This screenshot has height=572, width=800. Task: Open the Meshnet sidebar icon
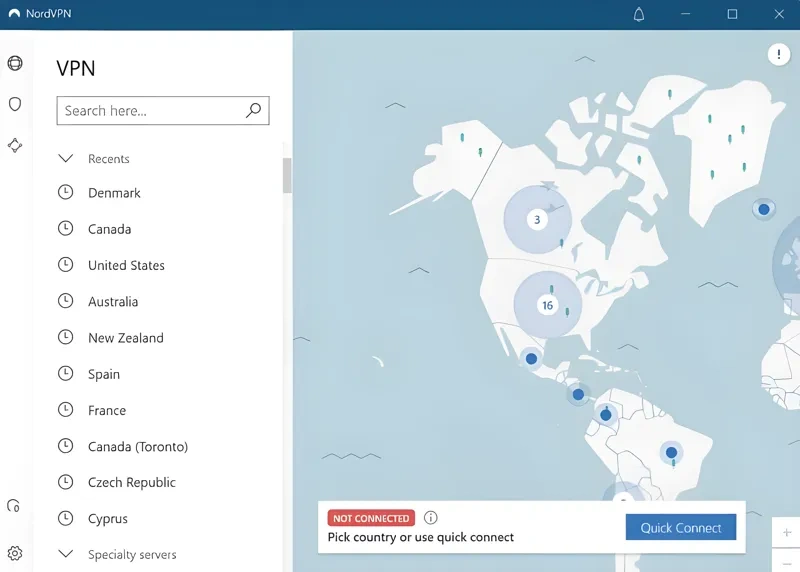coord(15,145)
